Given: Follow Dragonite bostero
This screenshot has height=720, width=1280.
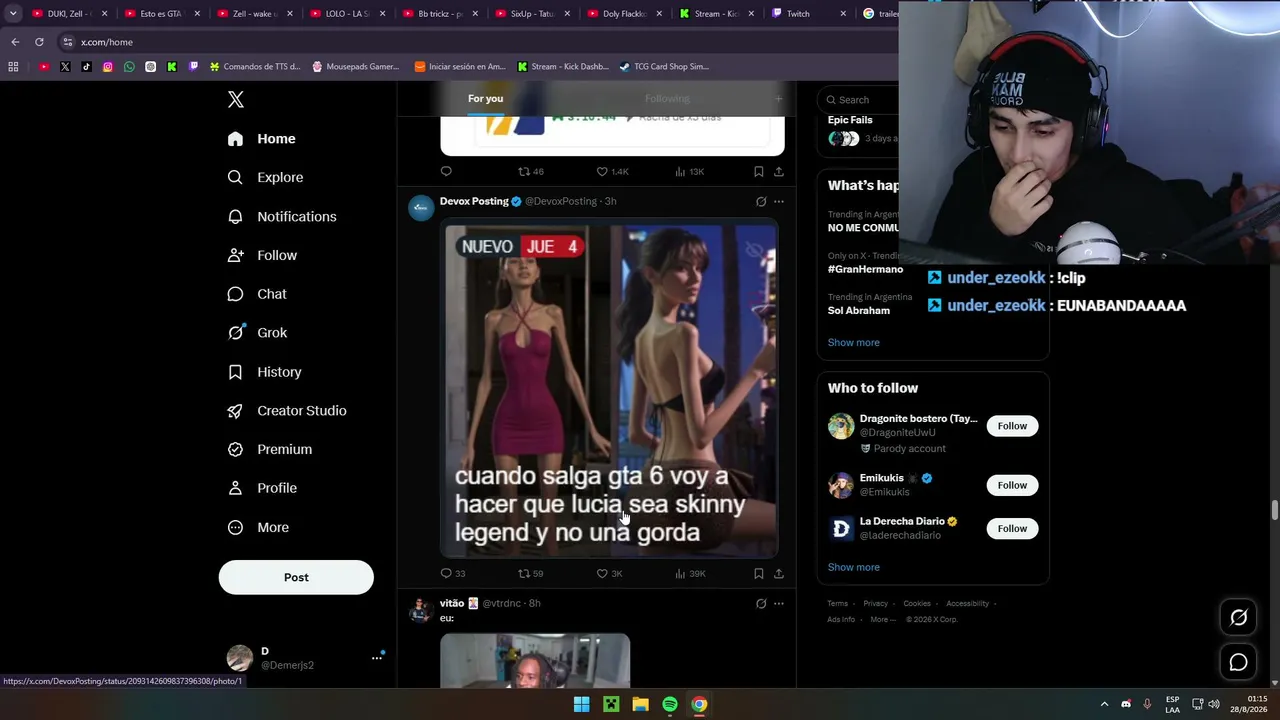Looking at the screenshot, I should (1012, 426).
